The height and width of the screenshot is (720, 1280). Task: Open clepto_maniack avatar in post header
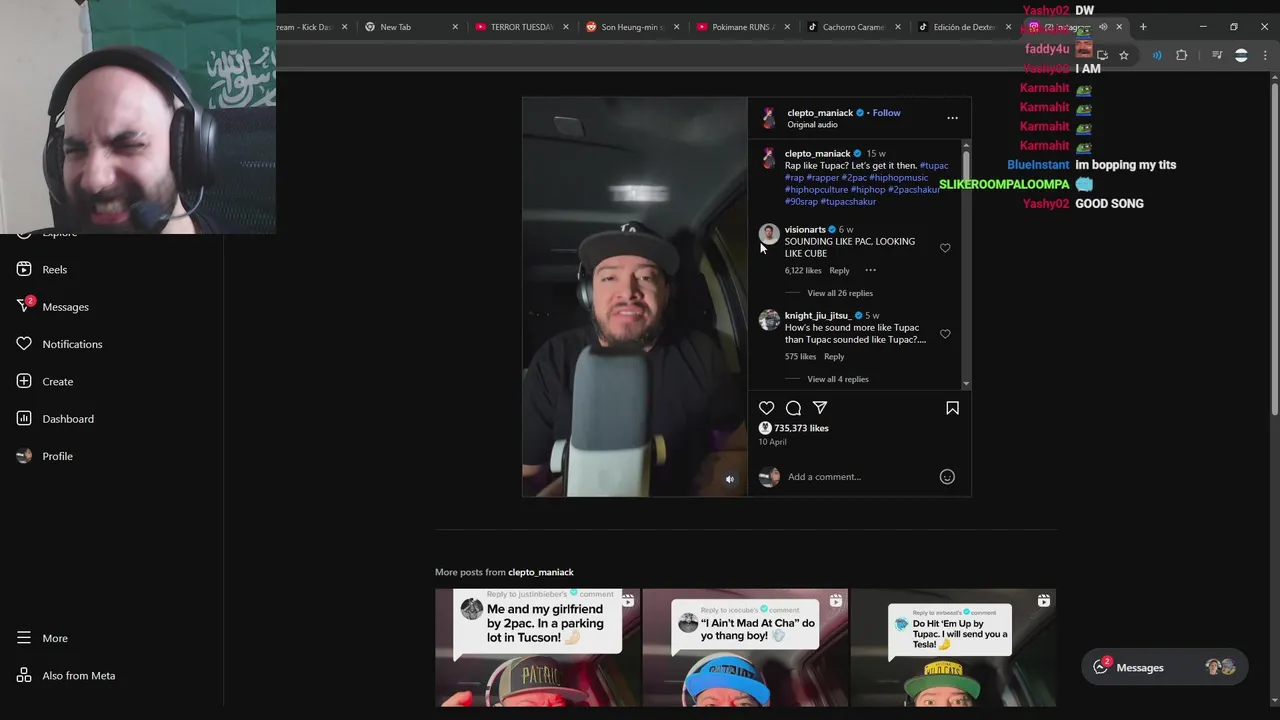768,118
